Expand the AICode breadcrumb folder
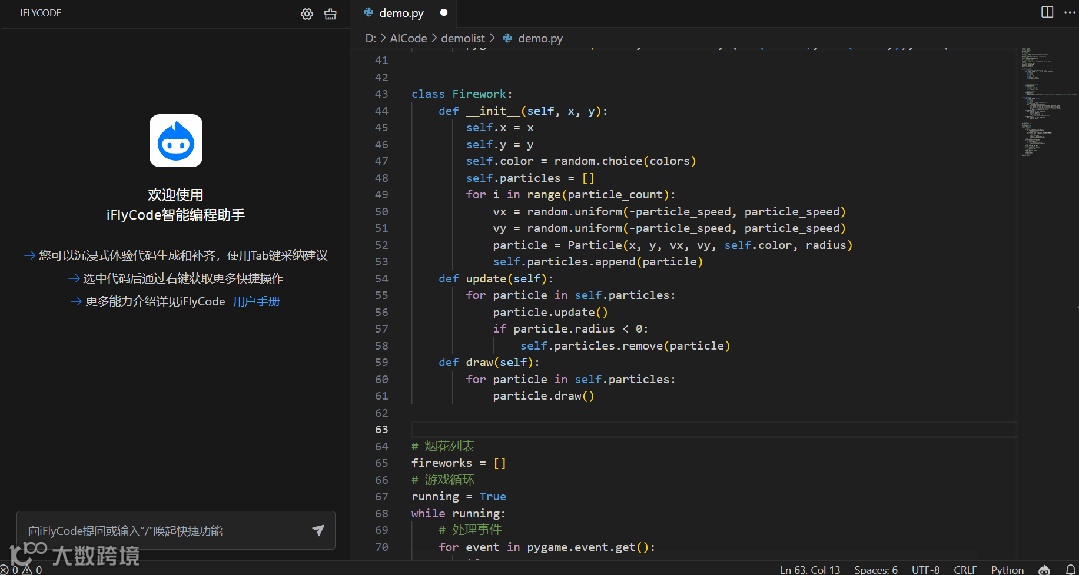Screen dimensions: 1079x575 pos(408,38)
